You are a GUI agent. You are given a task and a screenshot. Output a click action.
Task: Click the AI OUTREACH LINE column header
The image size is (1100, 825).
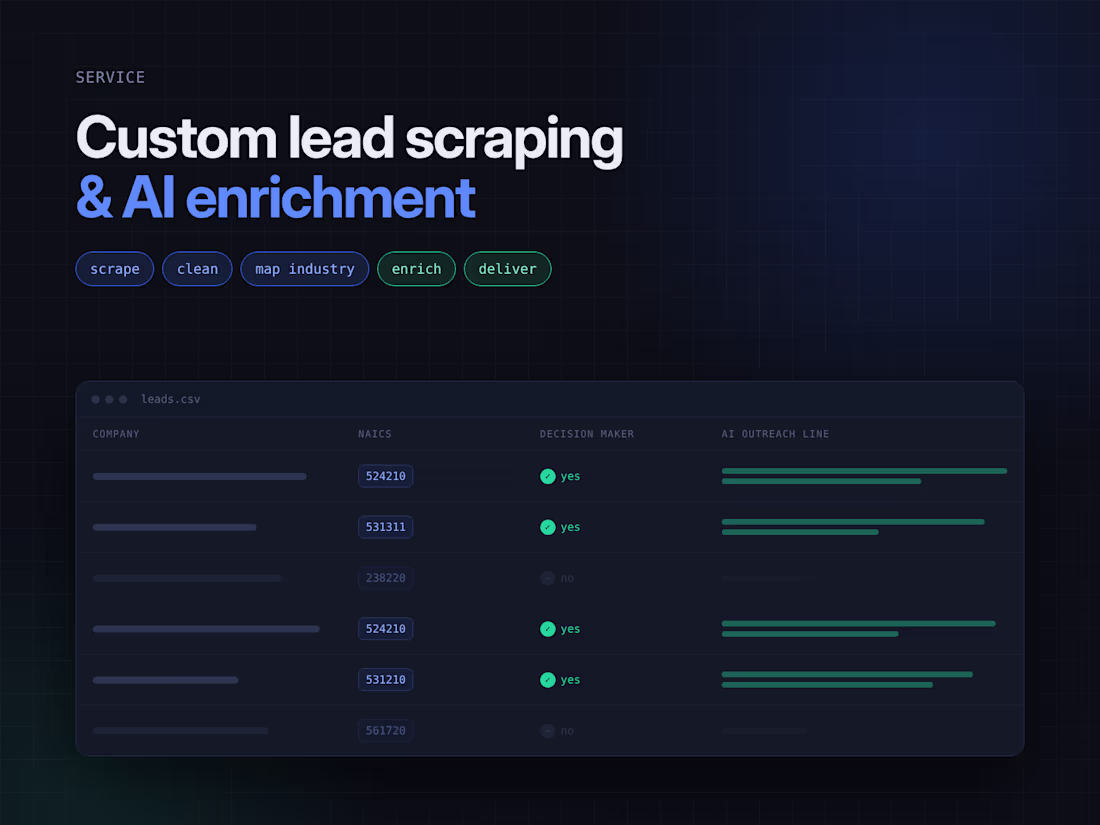coord(775,434)
